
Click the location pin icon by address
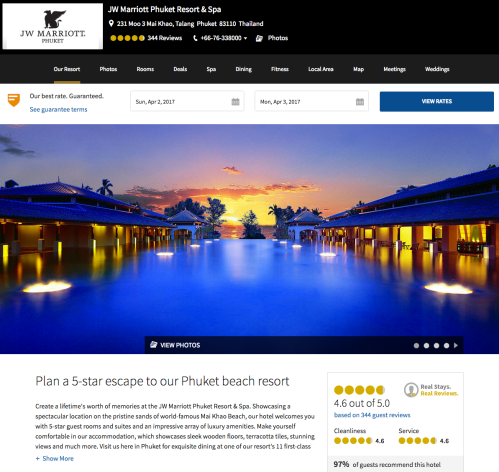click(x=111, y=23)
